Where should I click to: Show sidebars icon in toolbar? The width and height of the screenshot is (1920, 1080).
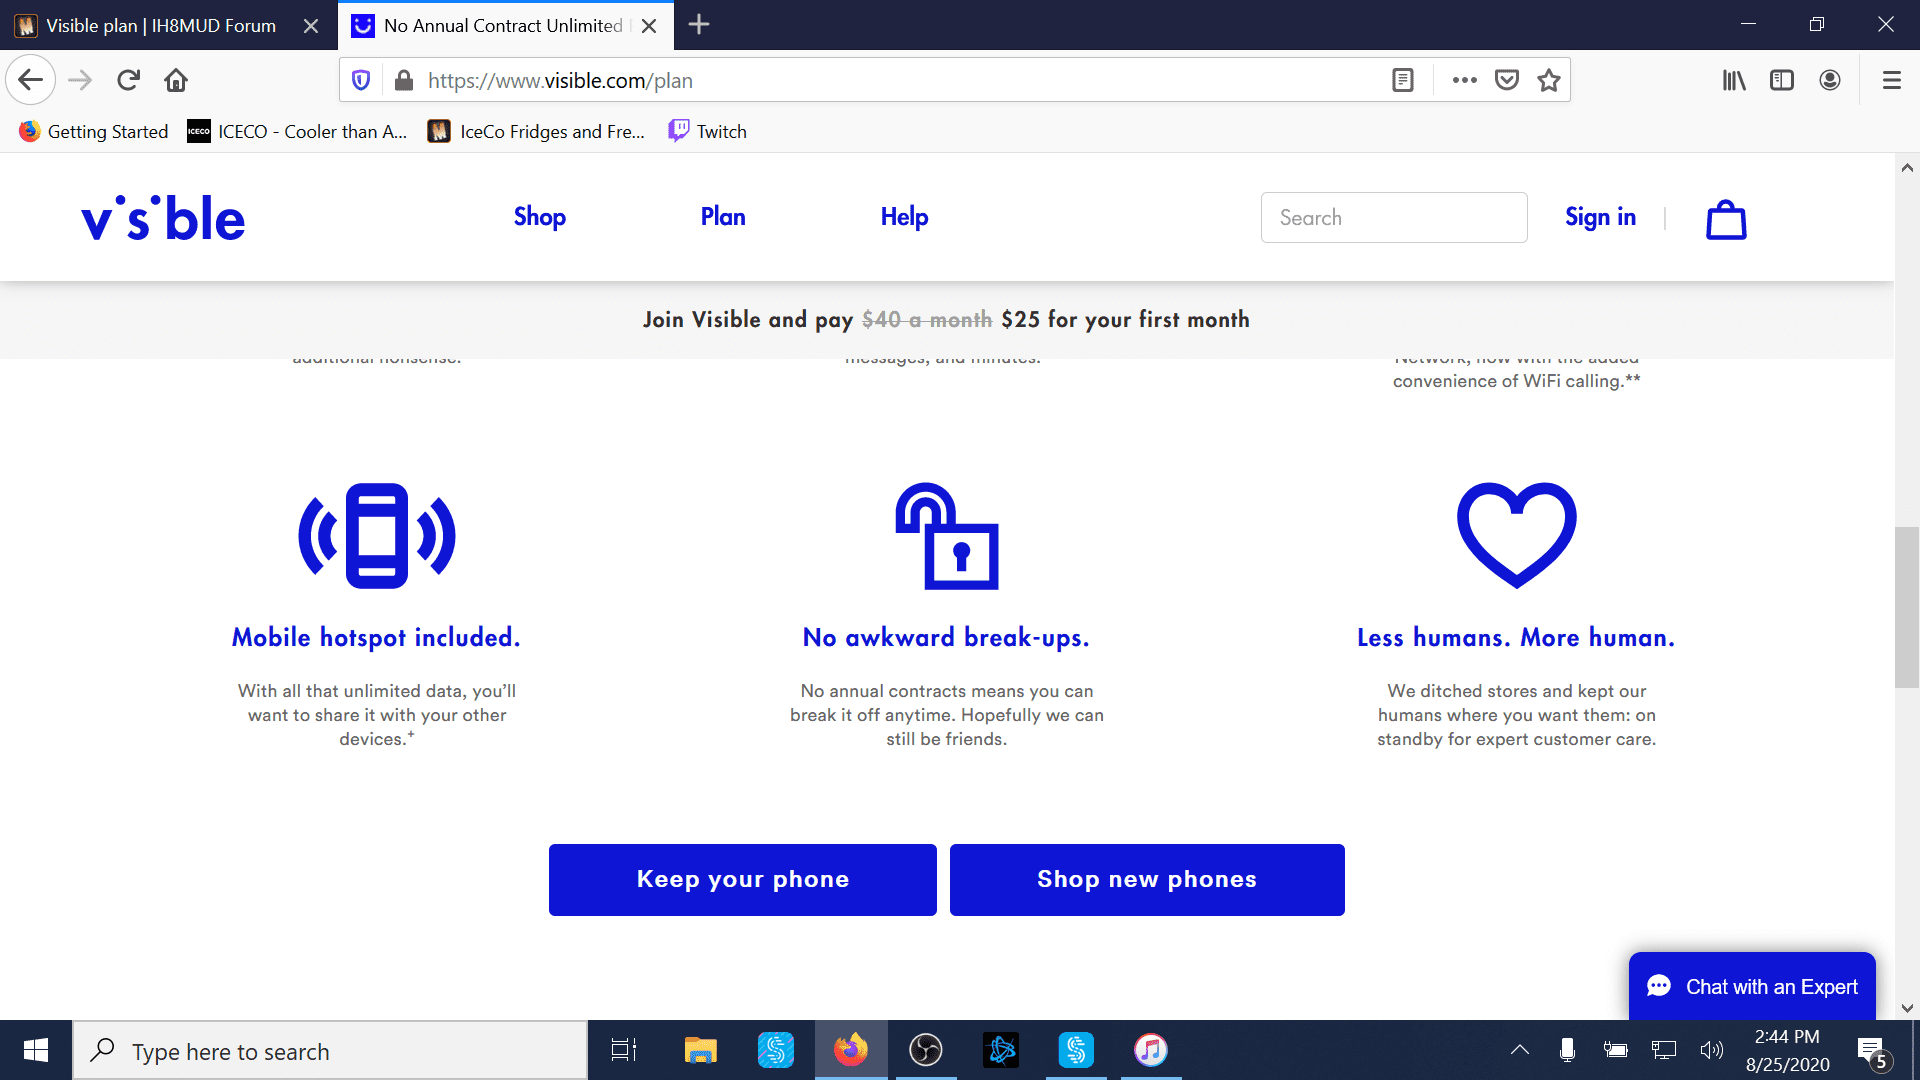1782,80
